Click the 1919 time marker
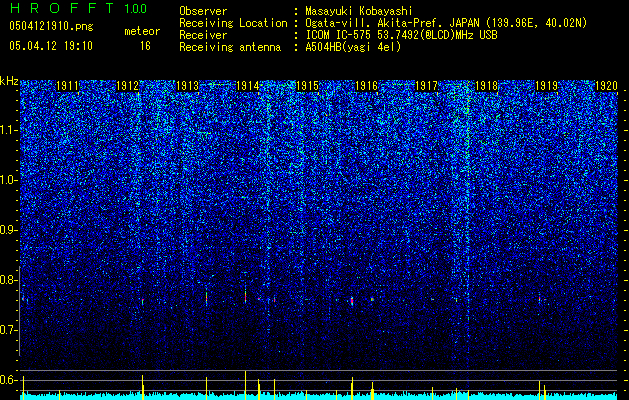 pyautogui.click(x=547, y=86)
